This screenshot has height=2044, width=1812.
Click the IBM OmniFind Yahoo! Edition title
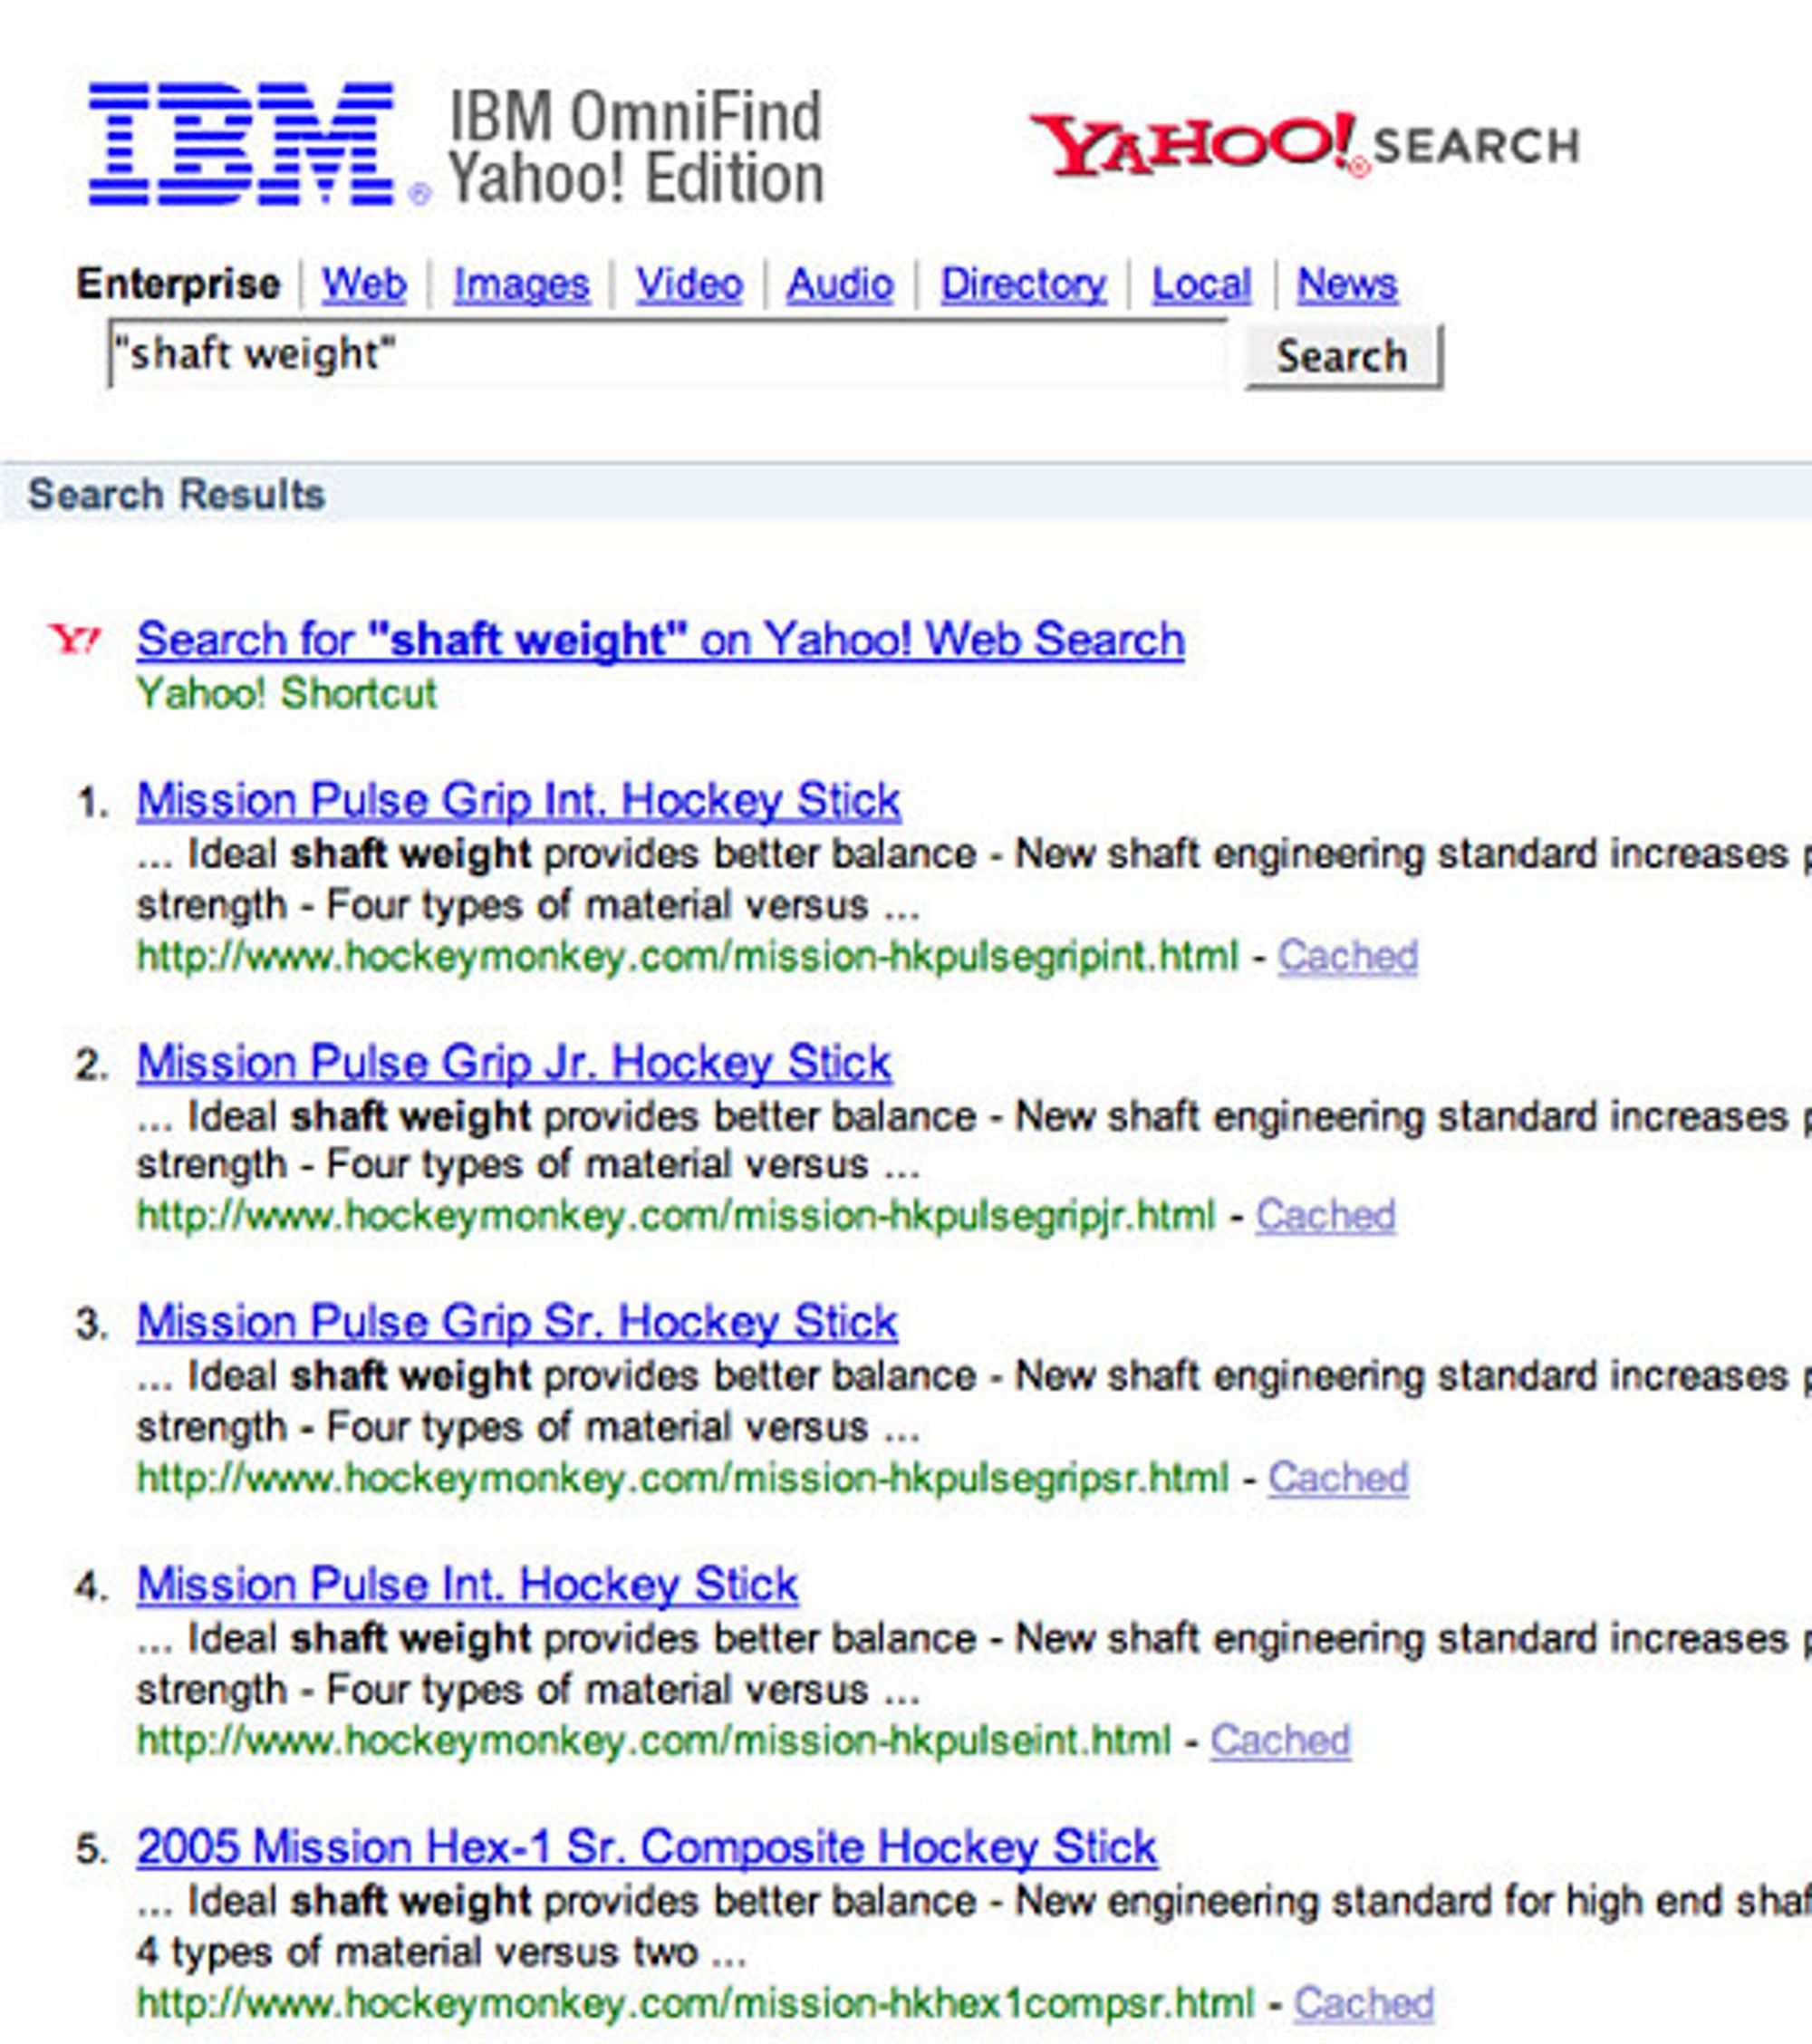[636, 147]
